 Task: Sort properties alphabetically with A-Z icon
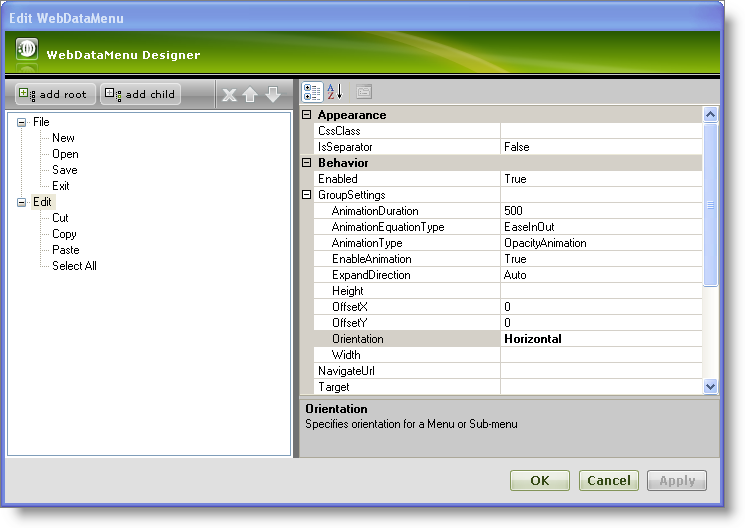(334, 92)
